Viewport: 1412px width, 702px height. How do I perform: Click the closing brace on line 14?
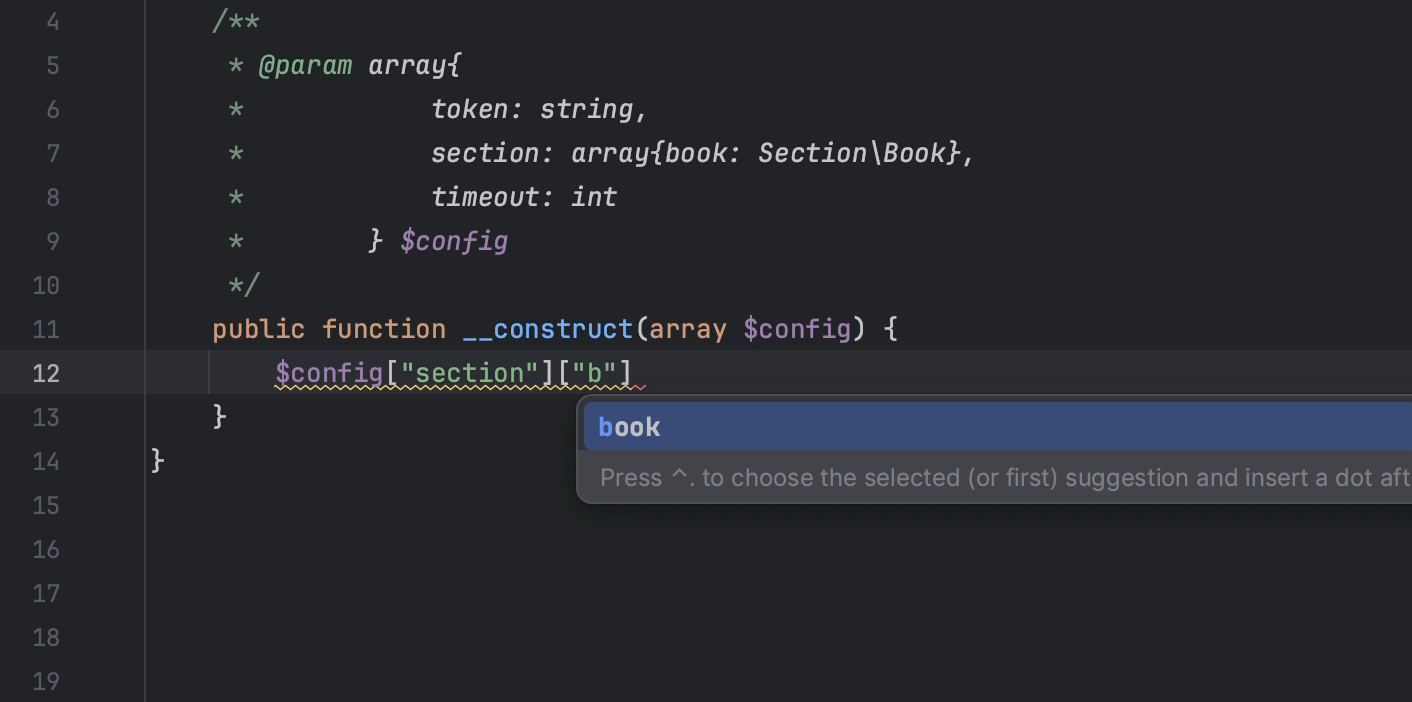click(155, 461)
